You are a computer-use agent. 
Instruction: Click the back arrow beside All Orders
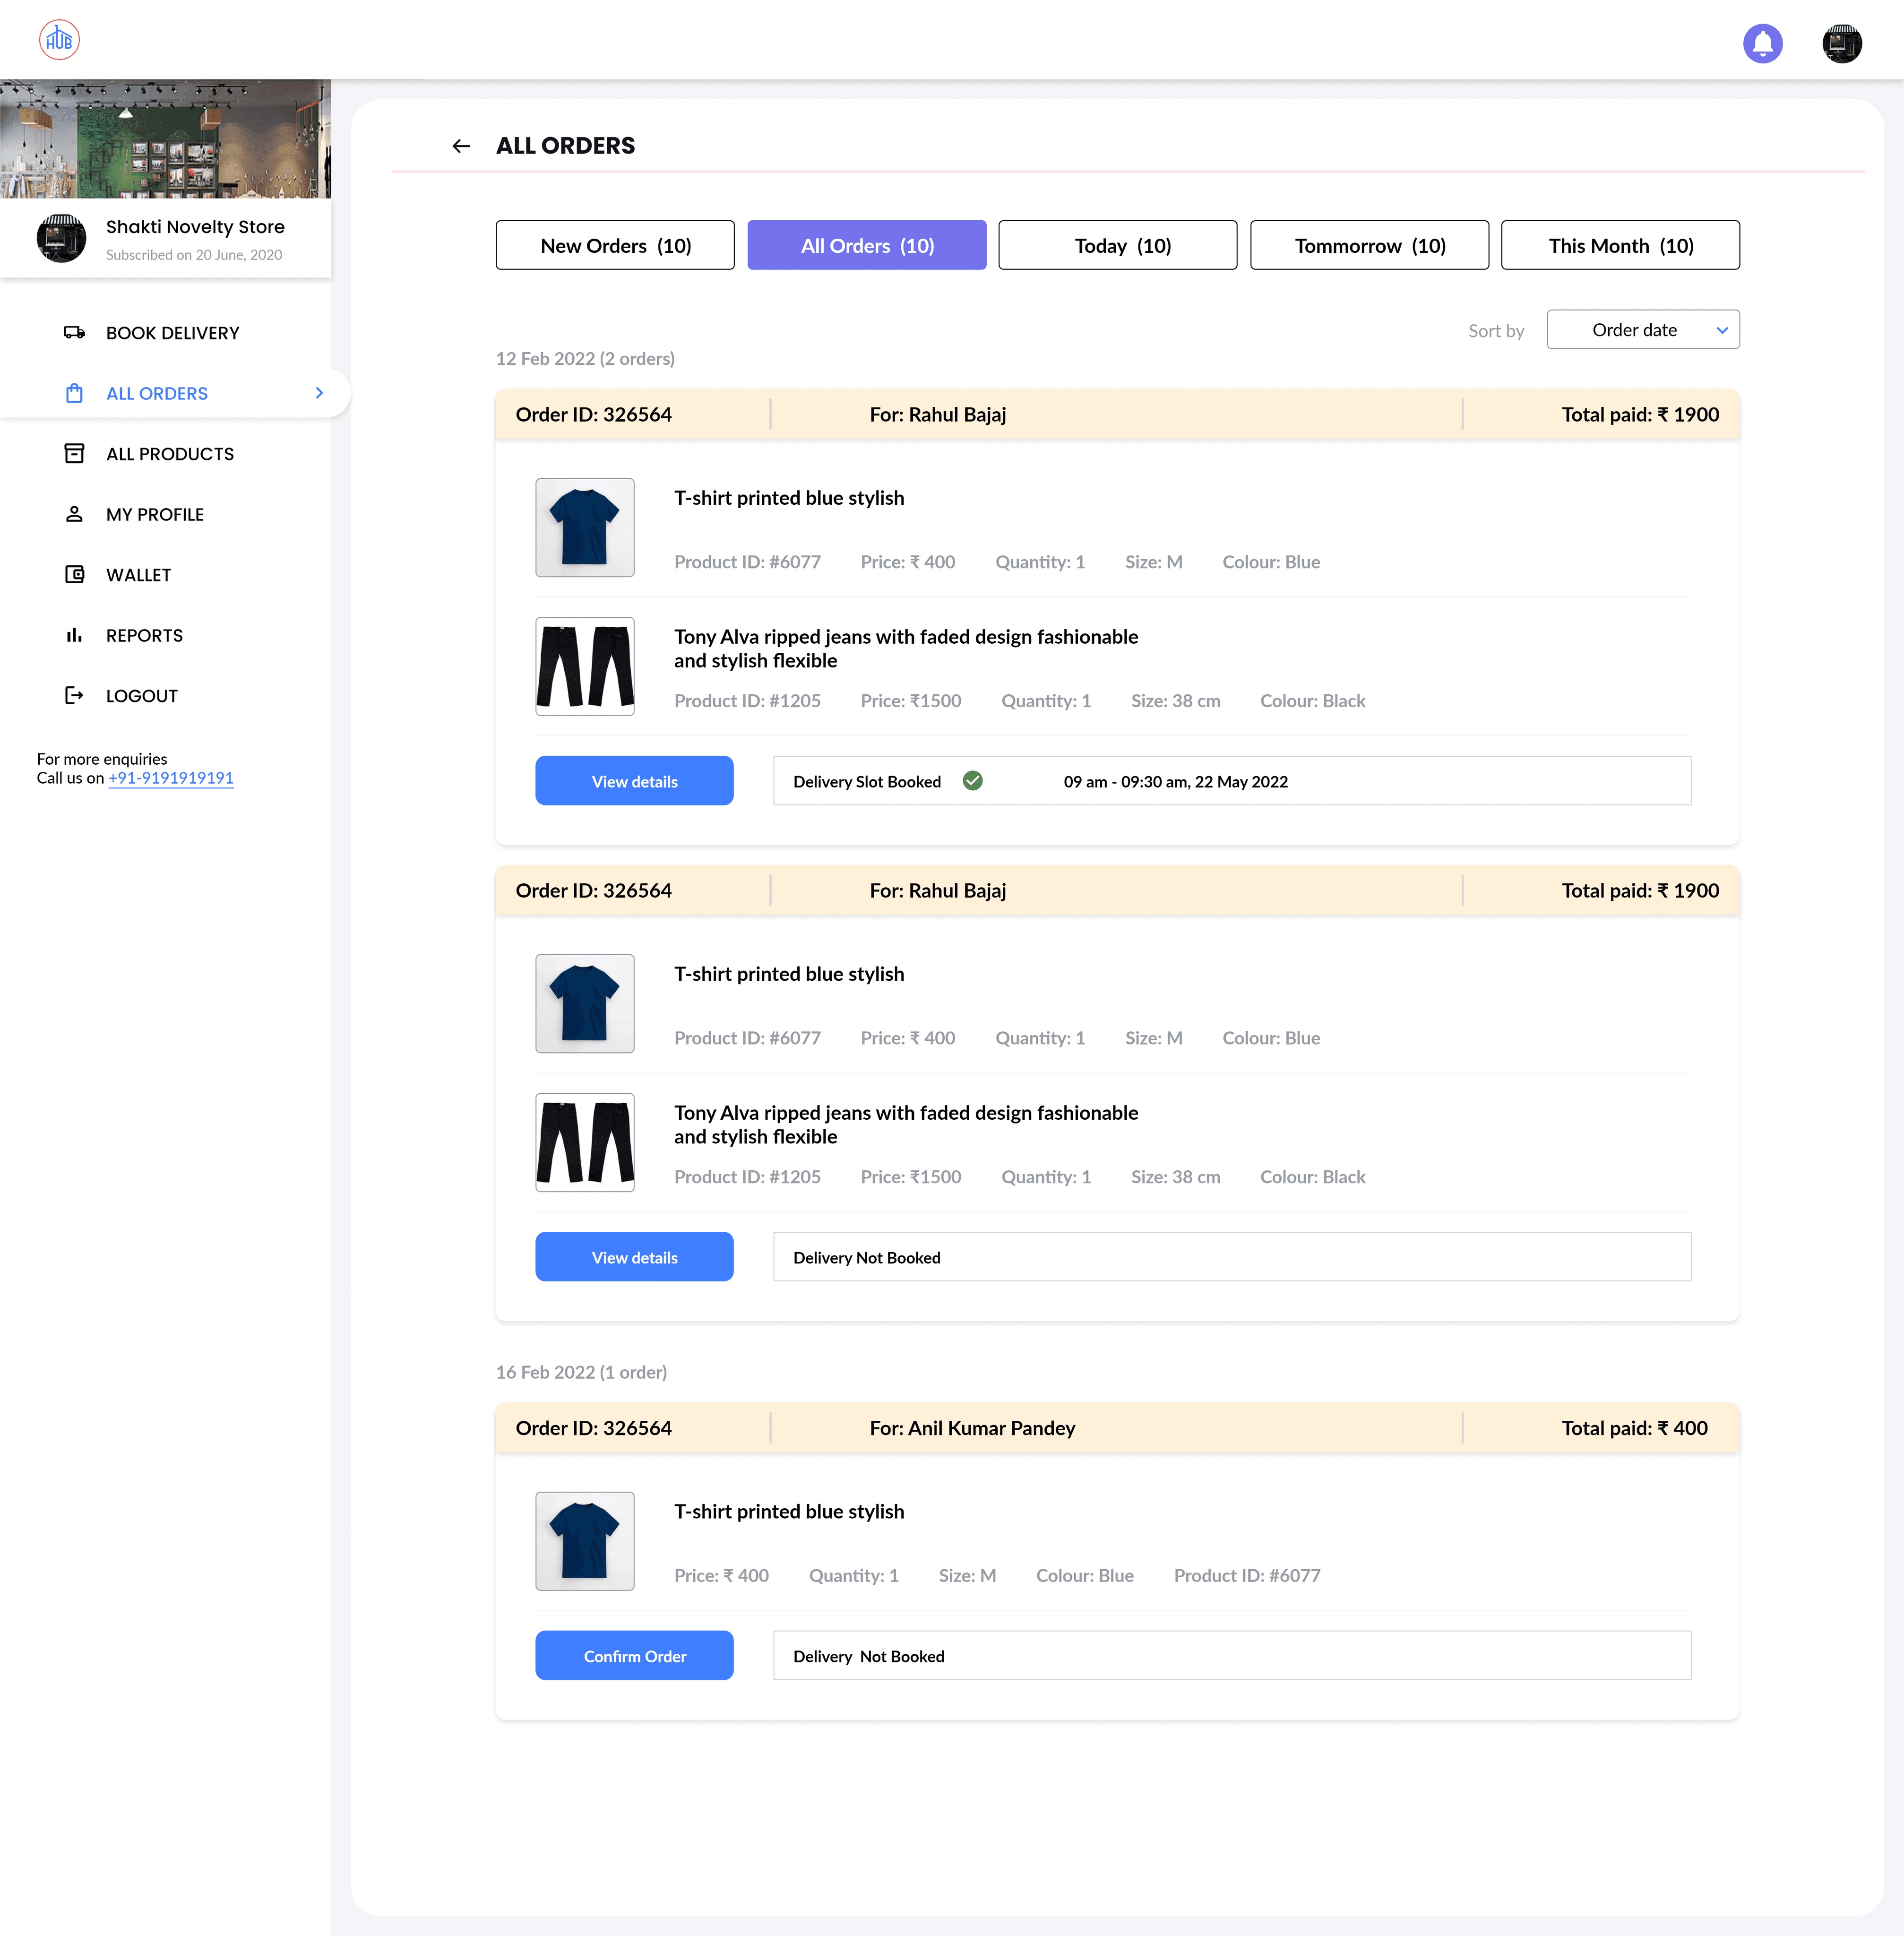click(461, 146)
